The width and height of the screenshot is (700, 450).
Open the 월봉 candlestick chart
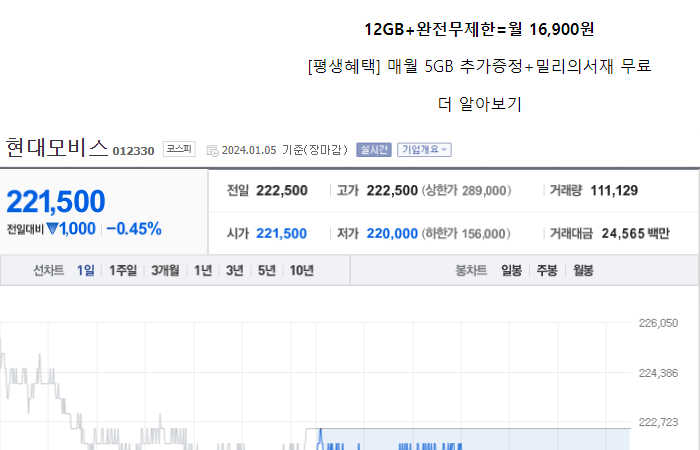(583, 270)
